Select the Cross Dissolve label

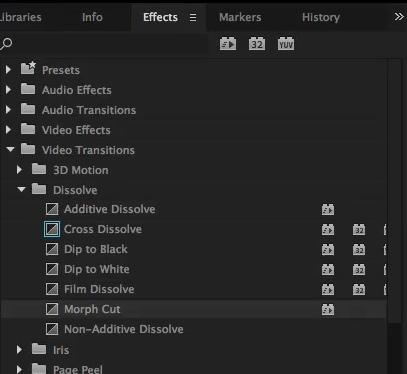[103, 229]
